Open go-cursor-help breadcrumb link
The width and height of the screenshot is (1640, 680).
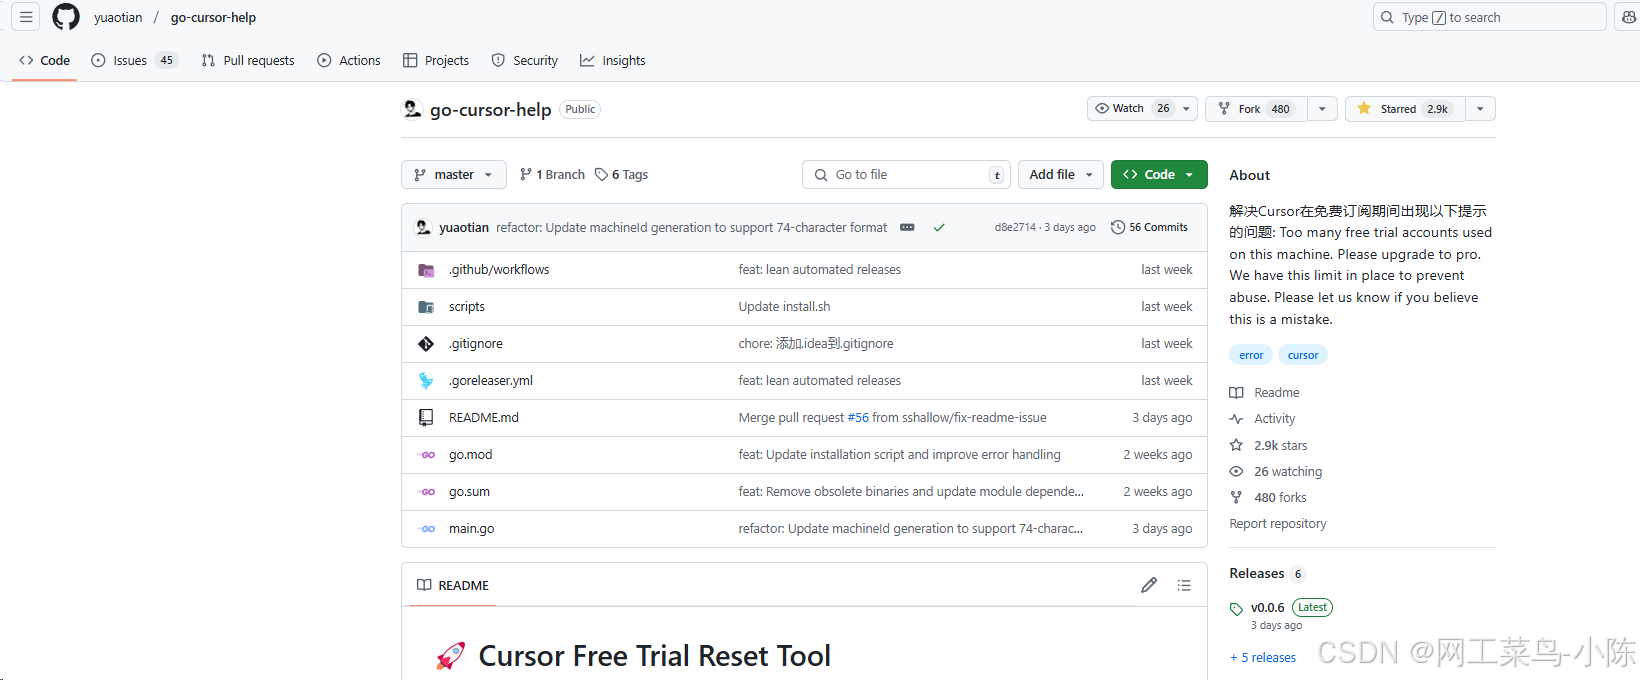point(213,17)
